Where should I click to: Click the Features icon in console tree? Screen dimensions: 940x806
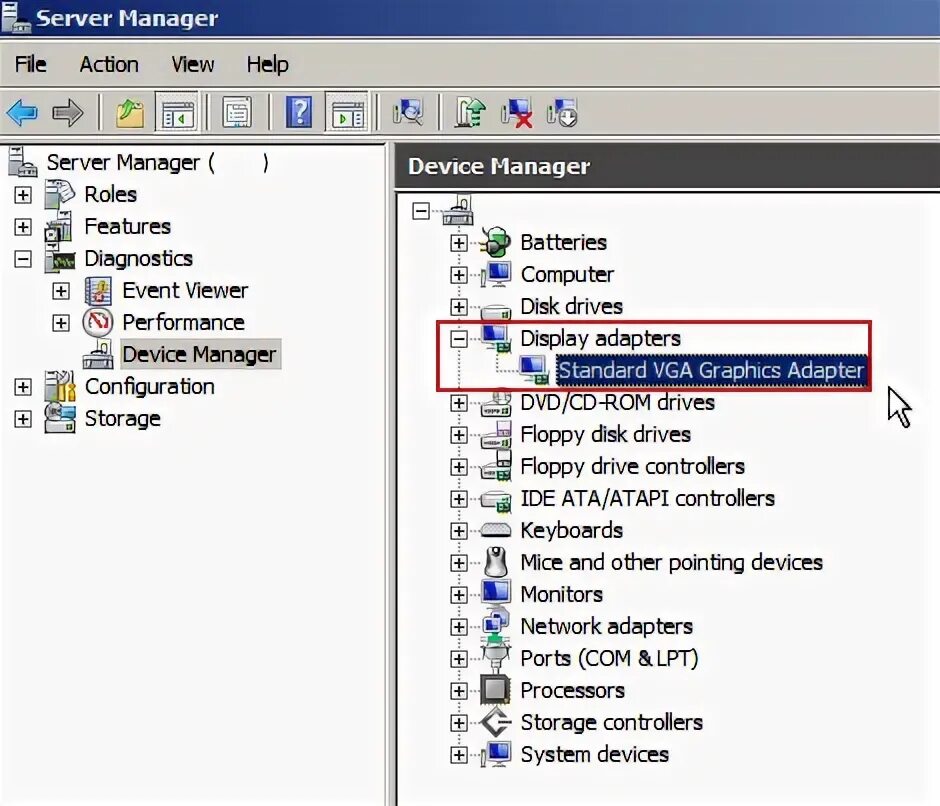click(x=59, y=227)
